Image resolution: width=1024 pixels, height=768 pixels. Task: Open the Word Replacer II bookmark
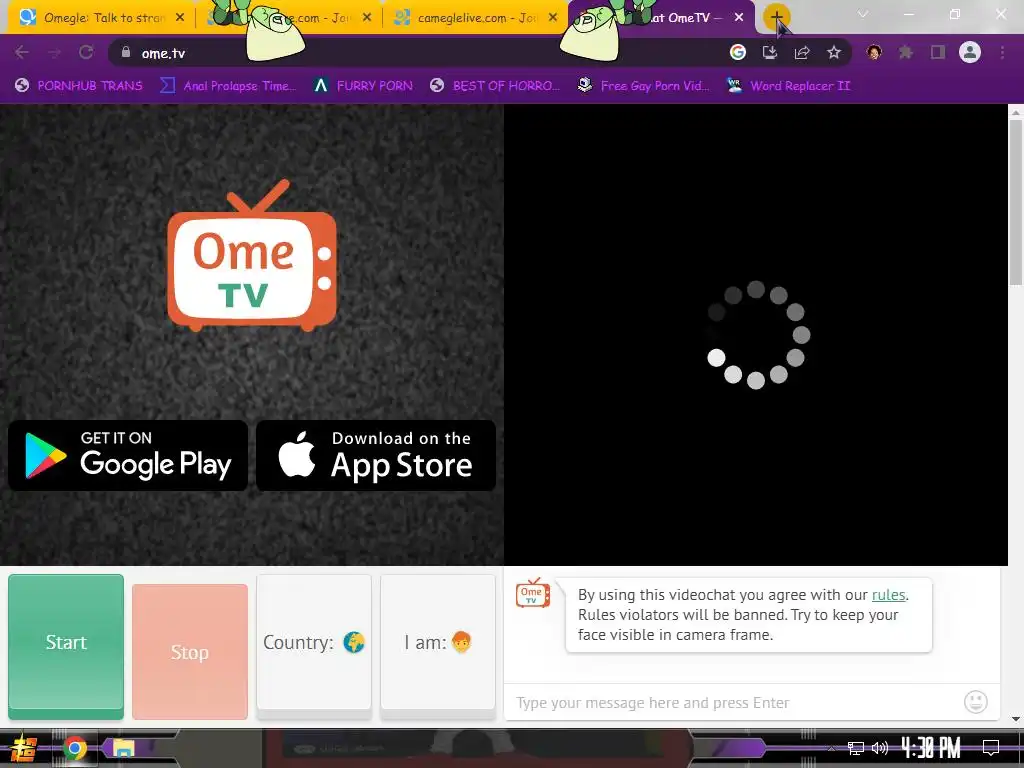coord(789,86)
